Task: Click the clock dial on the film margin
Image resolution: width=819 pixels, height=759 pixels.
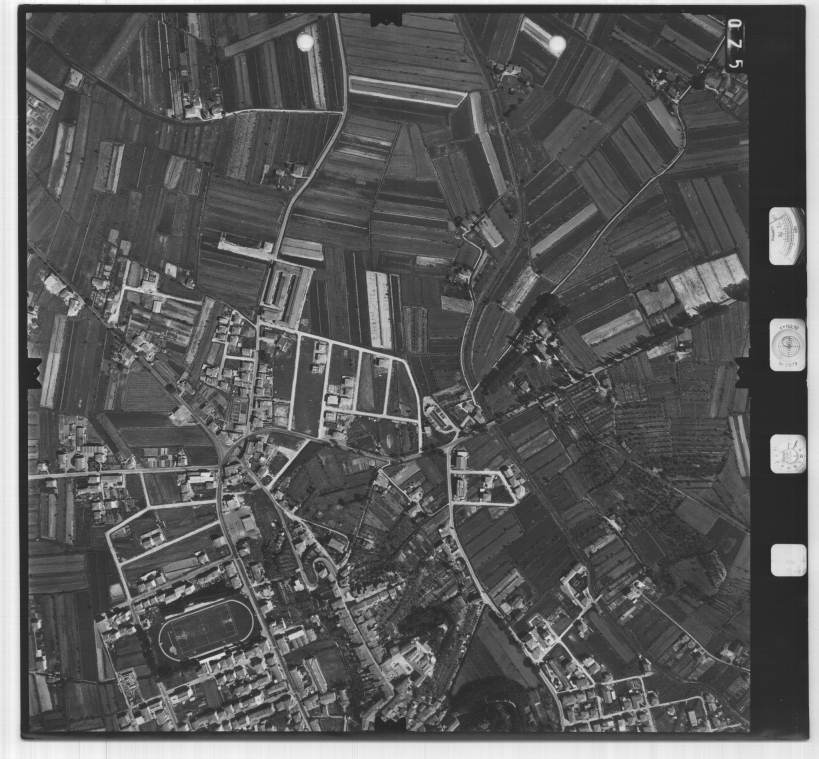Action: coord(788,454)
